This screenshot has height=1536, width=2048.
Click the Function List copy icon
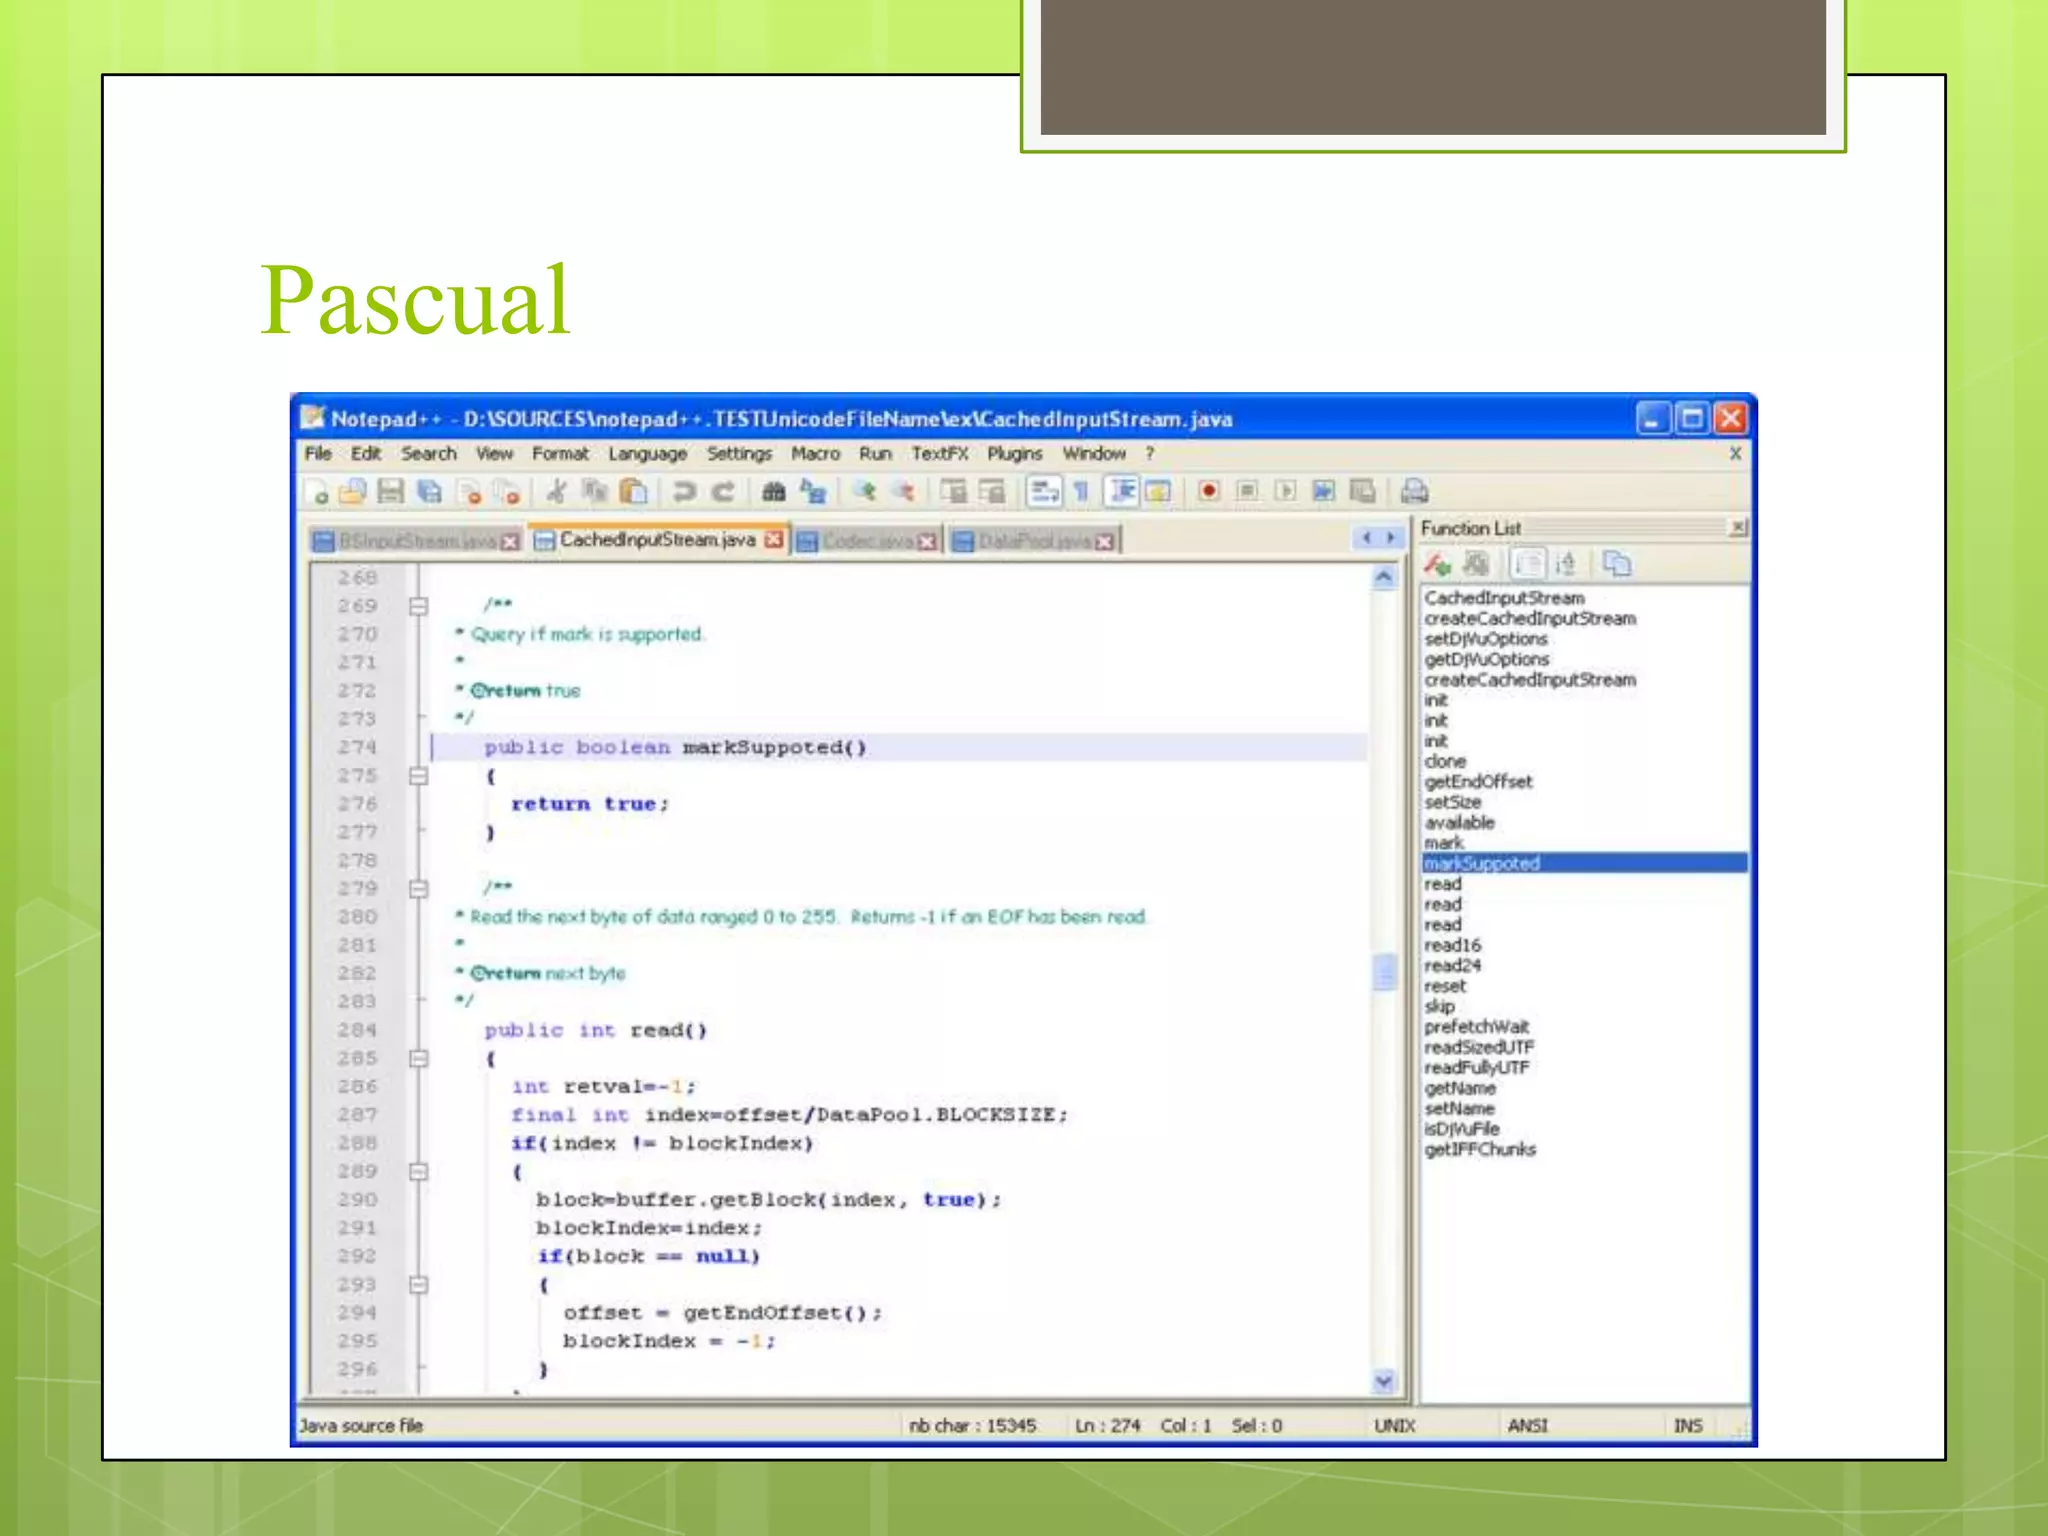[1616, 565]
